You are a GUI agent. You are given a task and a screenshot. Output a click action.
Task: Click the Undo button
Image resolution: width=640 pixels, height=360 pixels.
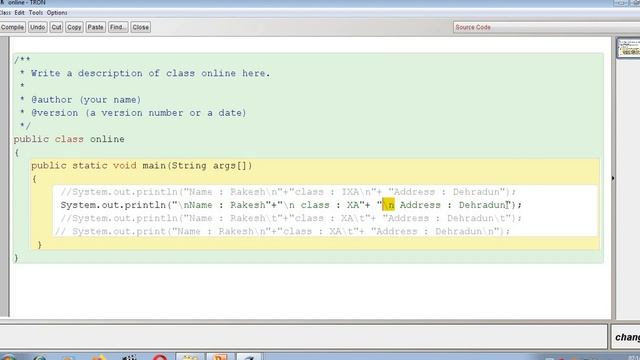(38, 27)
